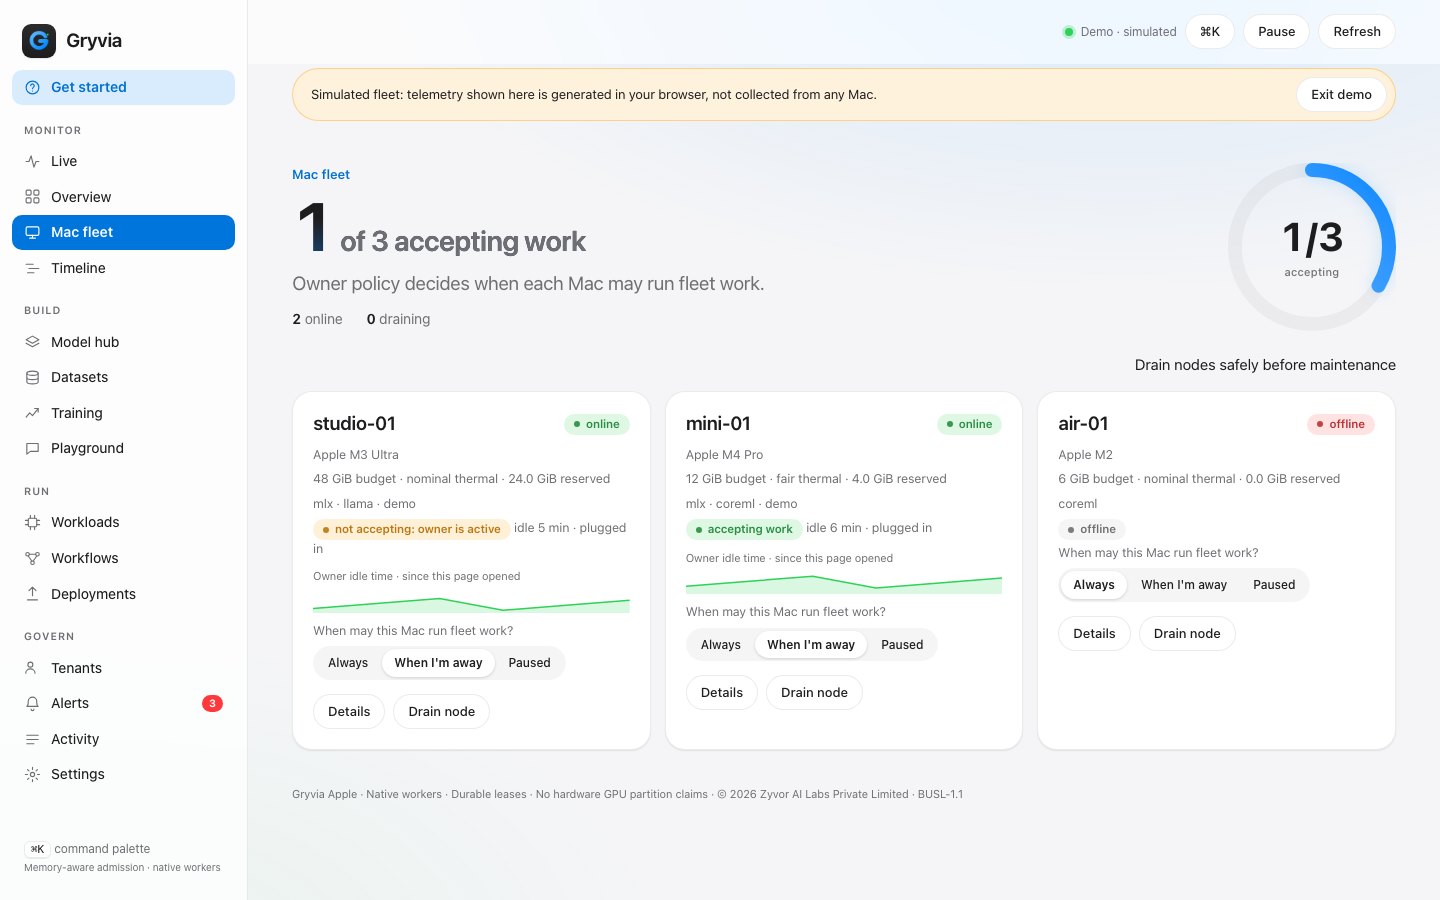Click the Workflows branch icon
Screen dimensions: 1440x900
point(32,558)
